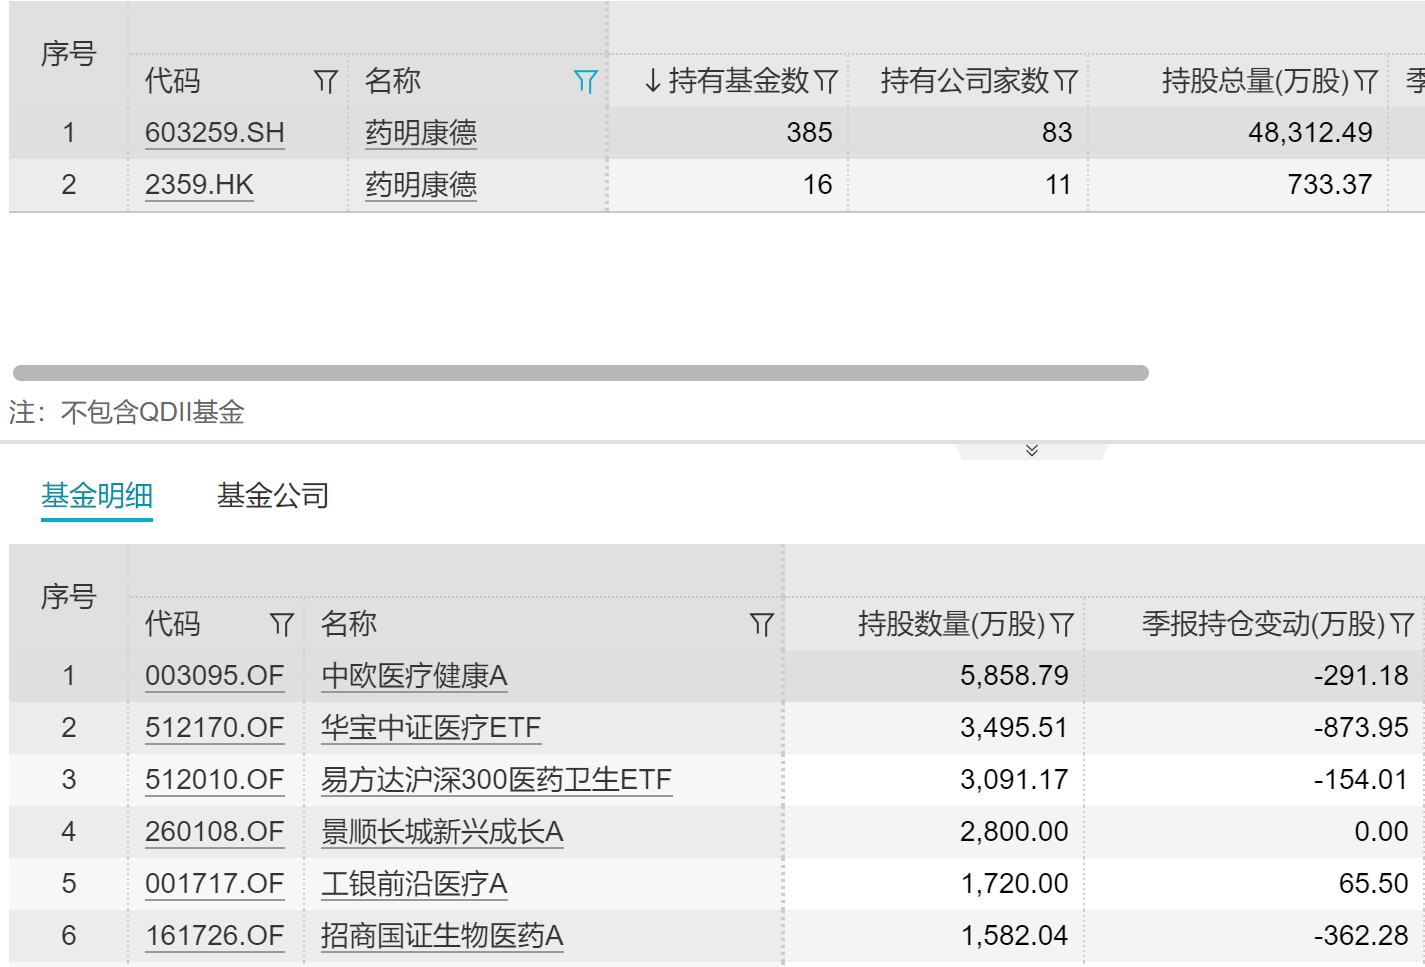
Task: Click fund detail table 序号 header
Action: click(68, 597)
